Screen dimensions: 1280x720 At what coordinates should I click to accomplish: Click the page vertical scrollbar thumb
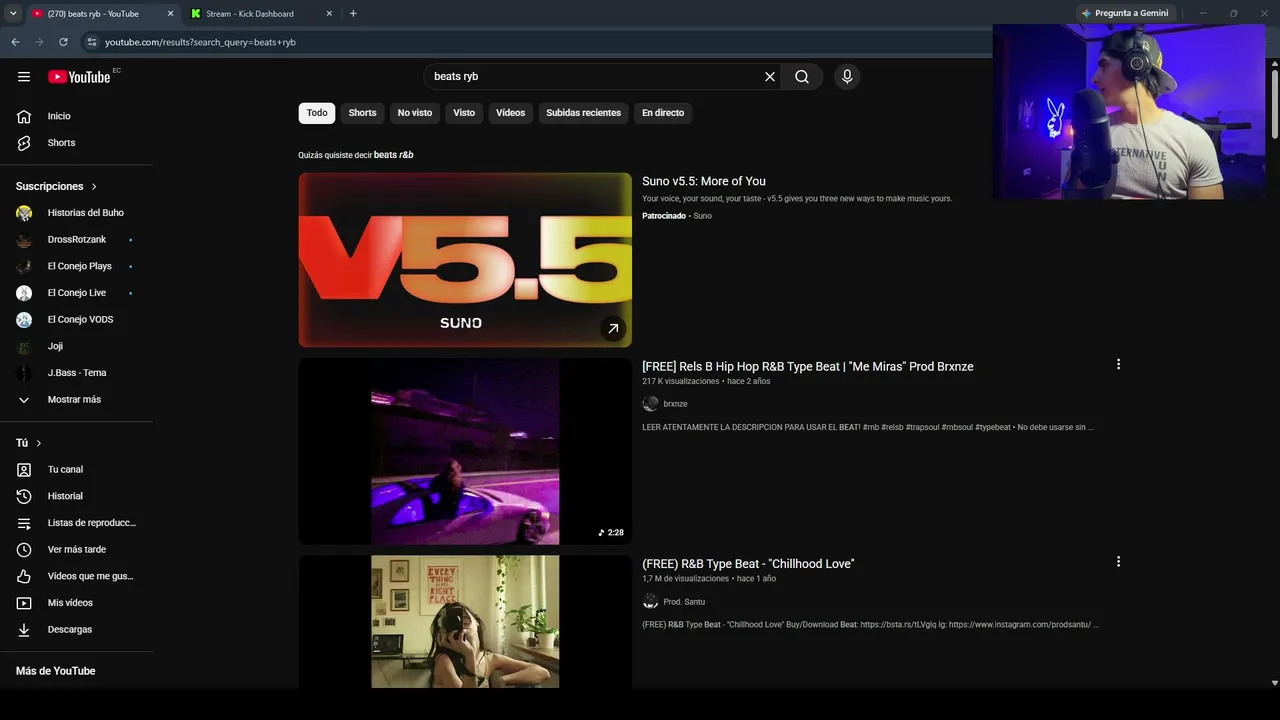point(1274,105)
